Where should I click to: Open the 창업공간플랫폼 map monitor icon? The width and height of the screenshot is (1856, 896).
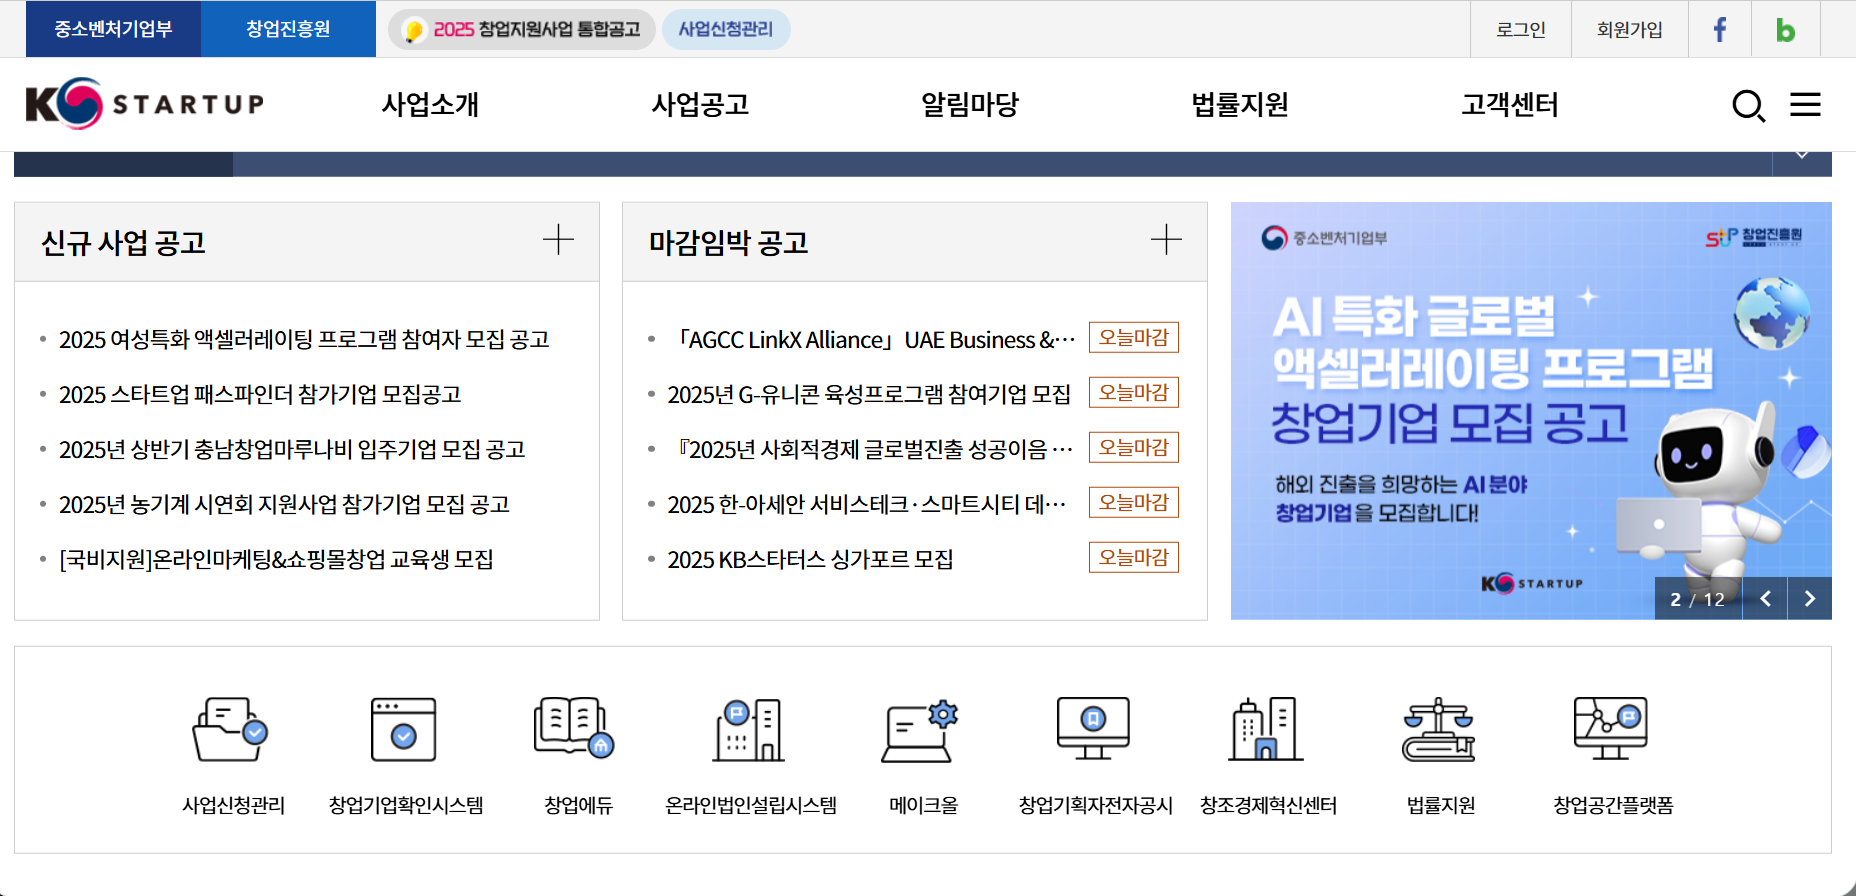coord(1610,728)
